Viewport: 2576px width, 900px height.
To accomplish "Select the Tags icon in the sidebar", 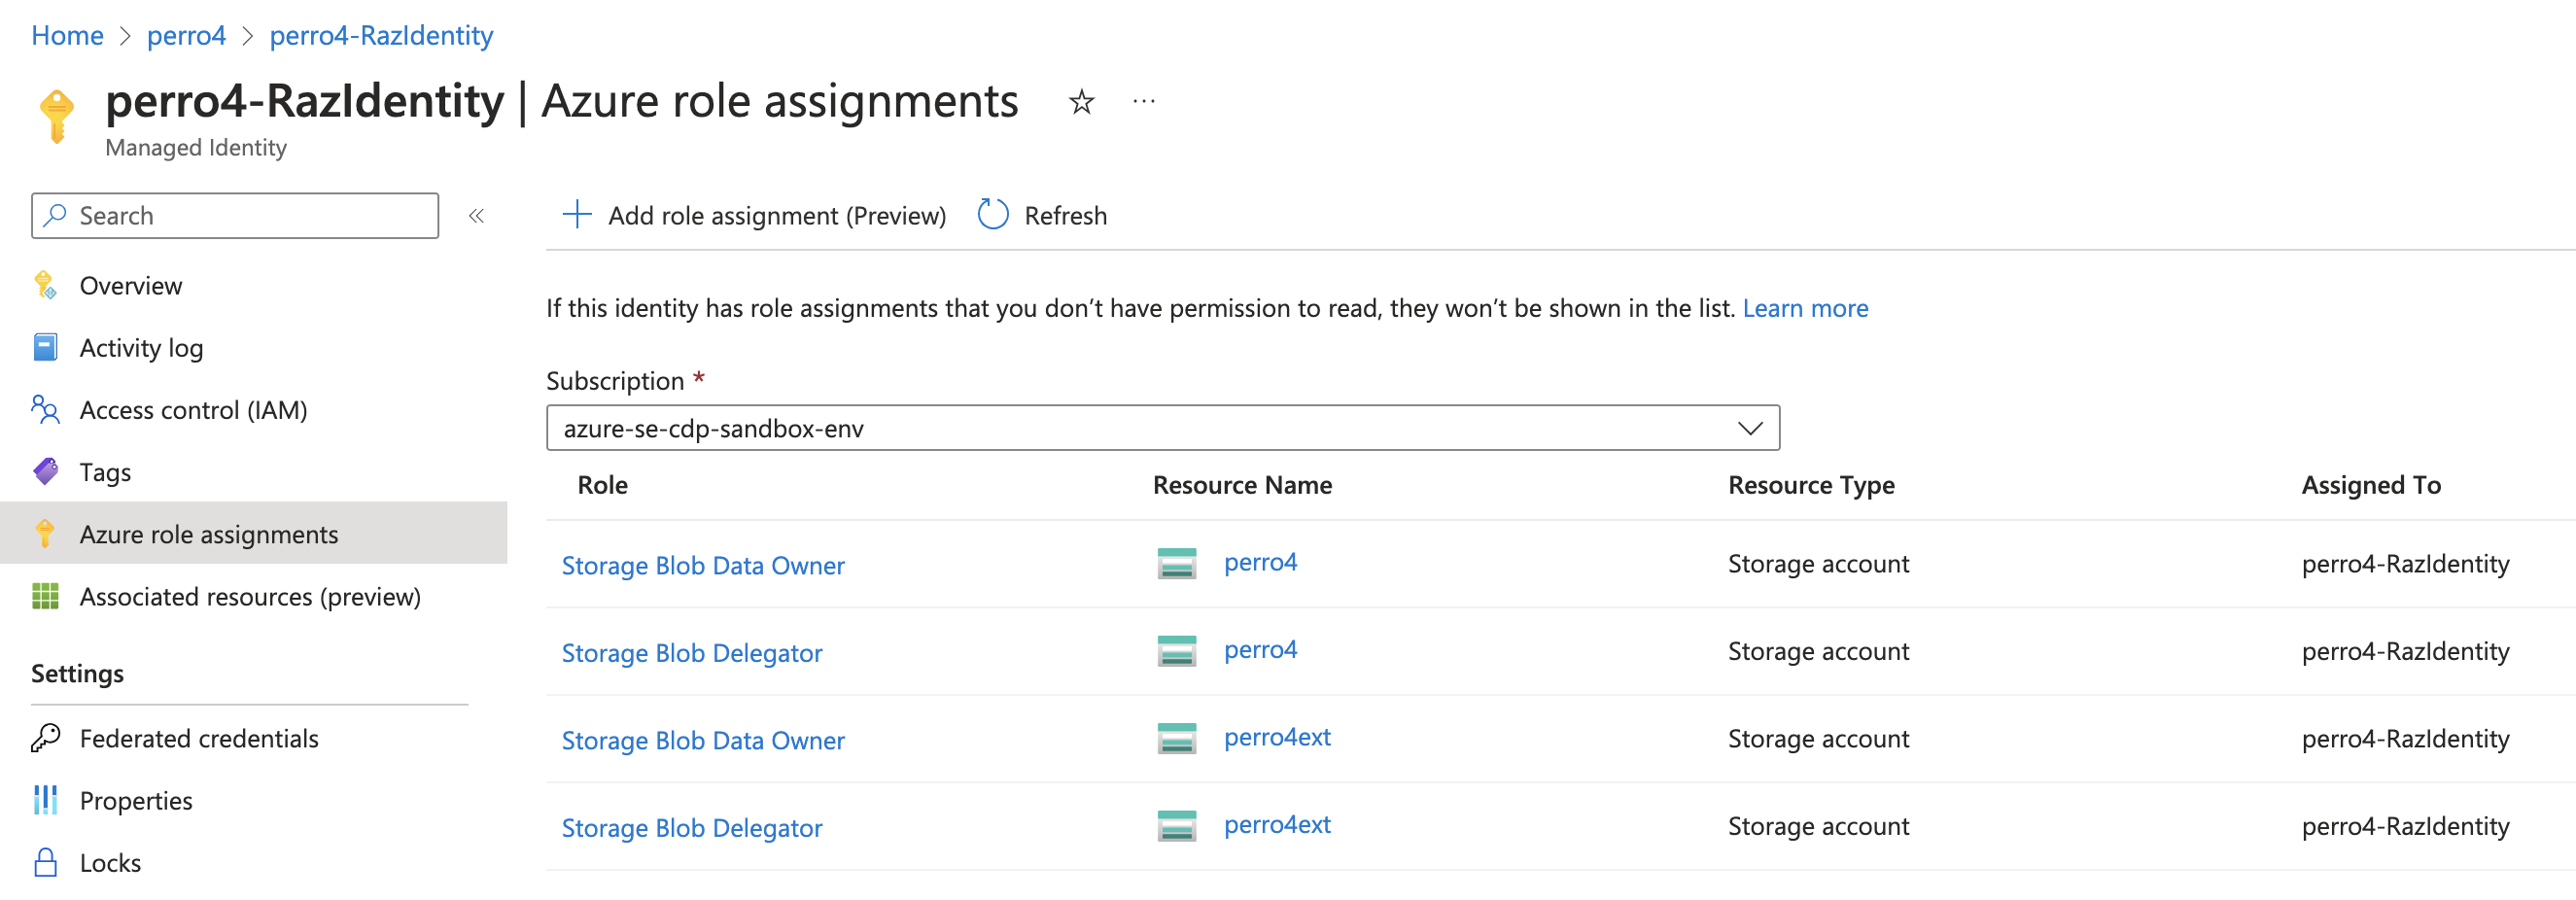I will (x=46, y=471).
